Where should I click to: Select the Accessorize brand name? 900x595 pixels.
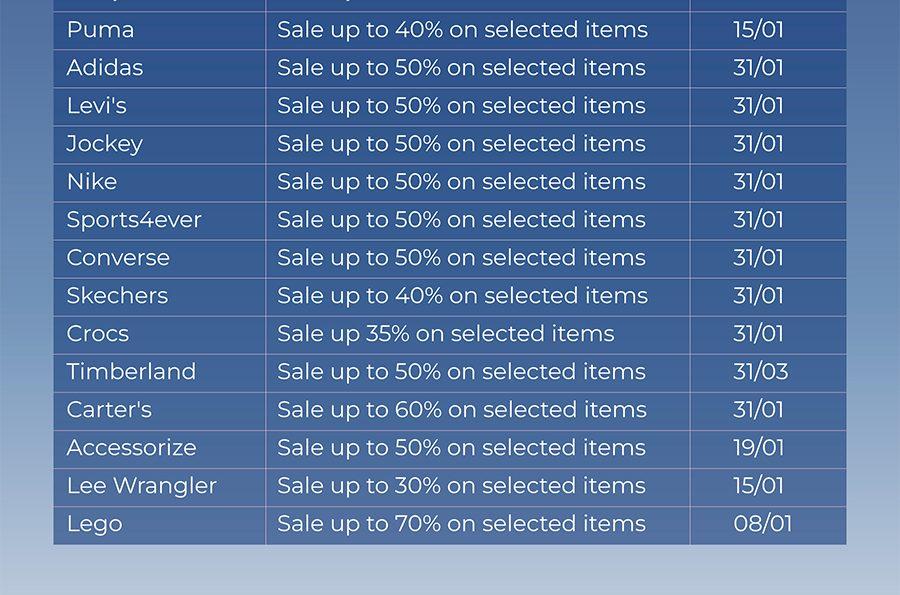[131, 448]
